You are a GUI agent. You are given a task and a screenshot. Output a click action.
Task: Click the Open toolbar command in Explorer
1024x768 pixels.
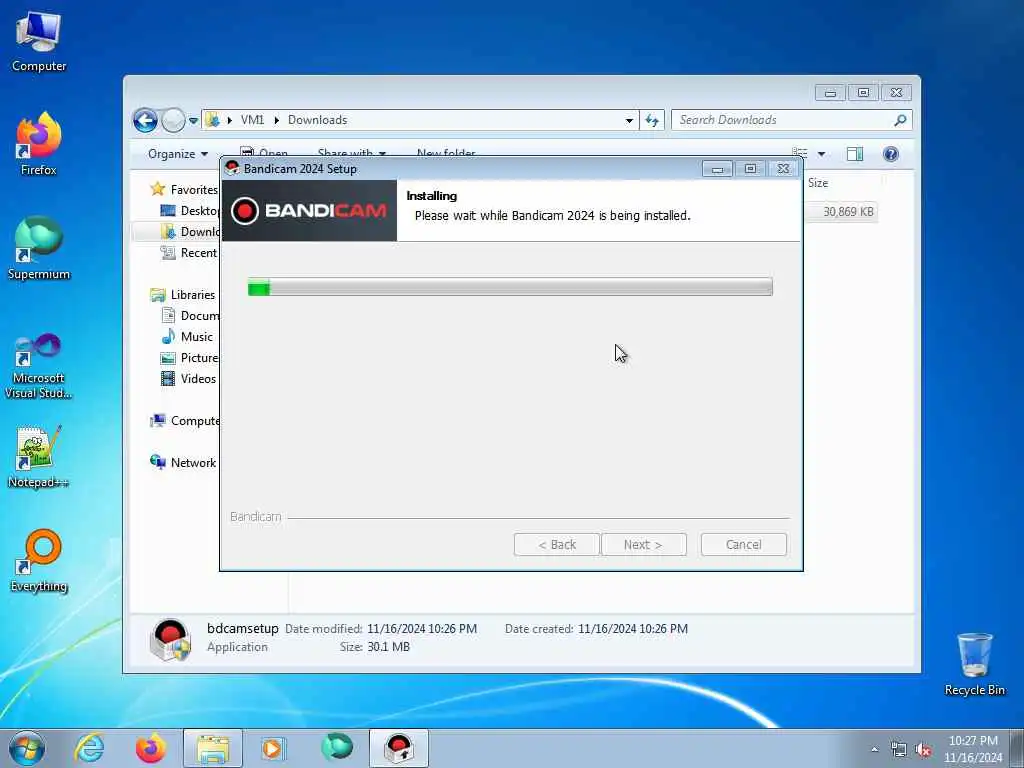click(264, 153)
